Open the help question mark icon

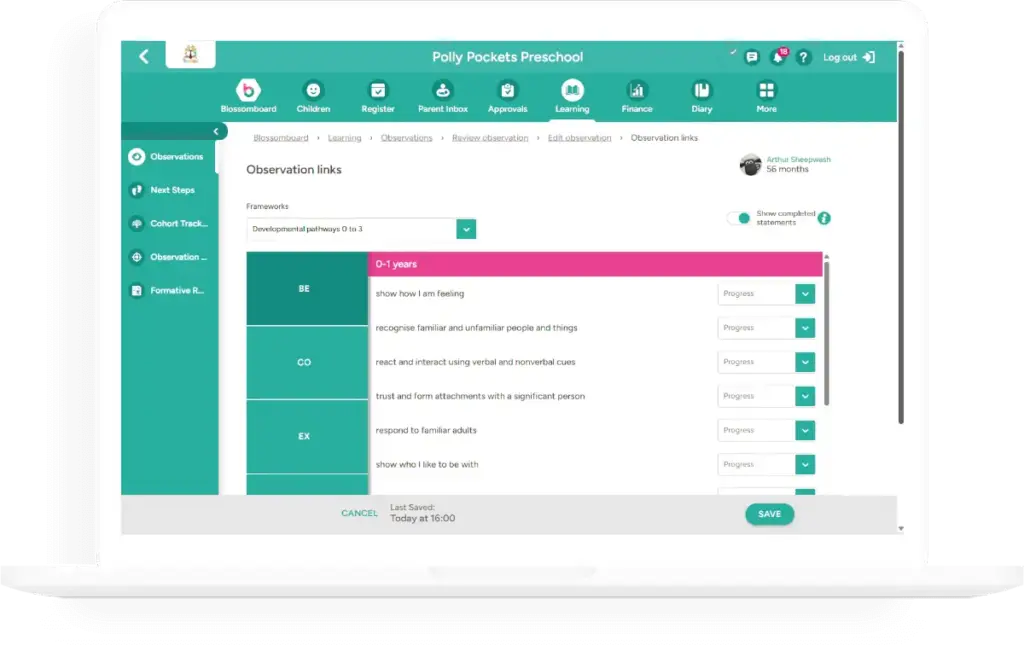point(802,58)
